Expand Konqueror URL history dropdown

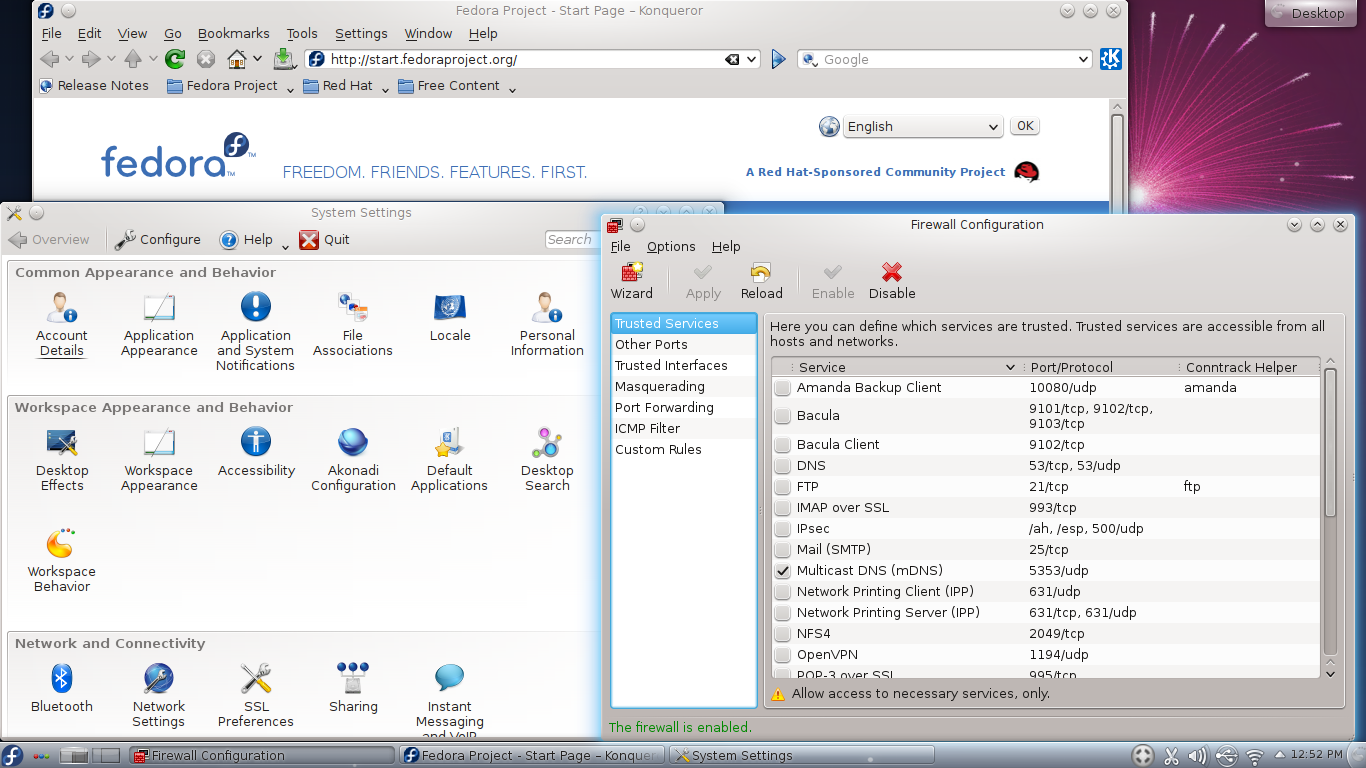coord(752,60)
